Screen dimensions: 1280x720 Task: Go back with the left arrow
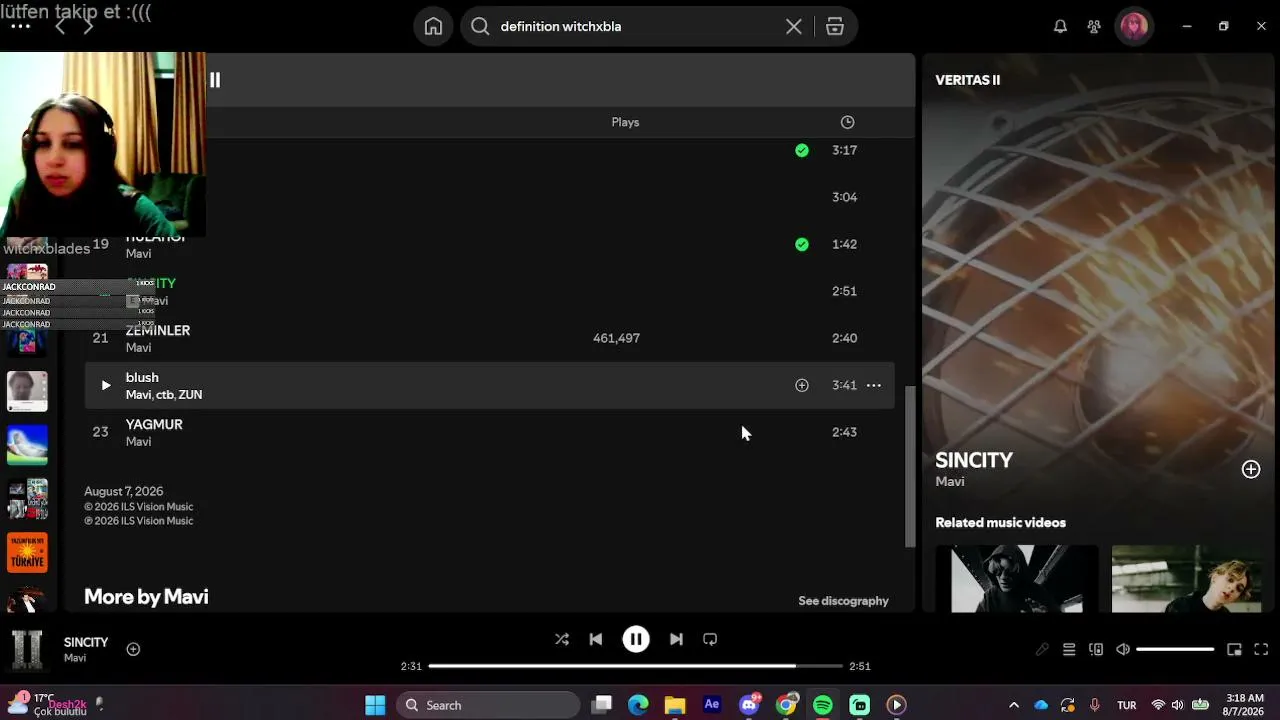pos(60,27)
